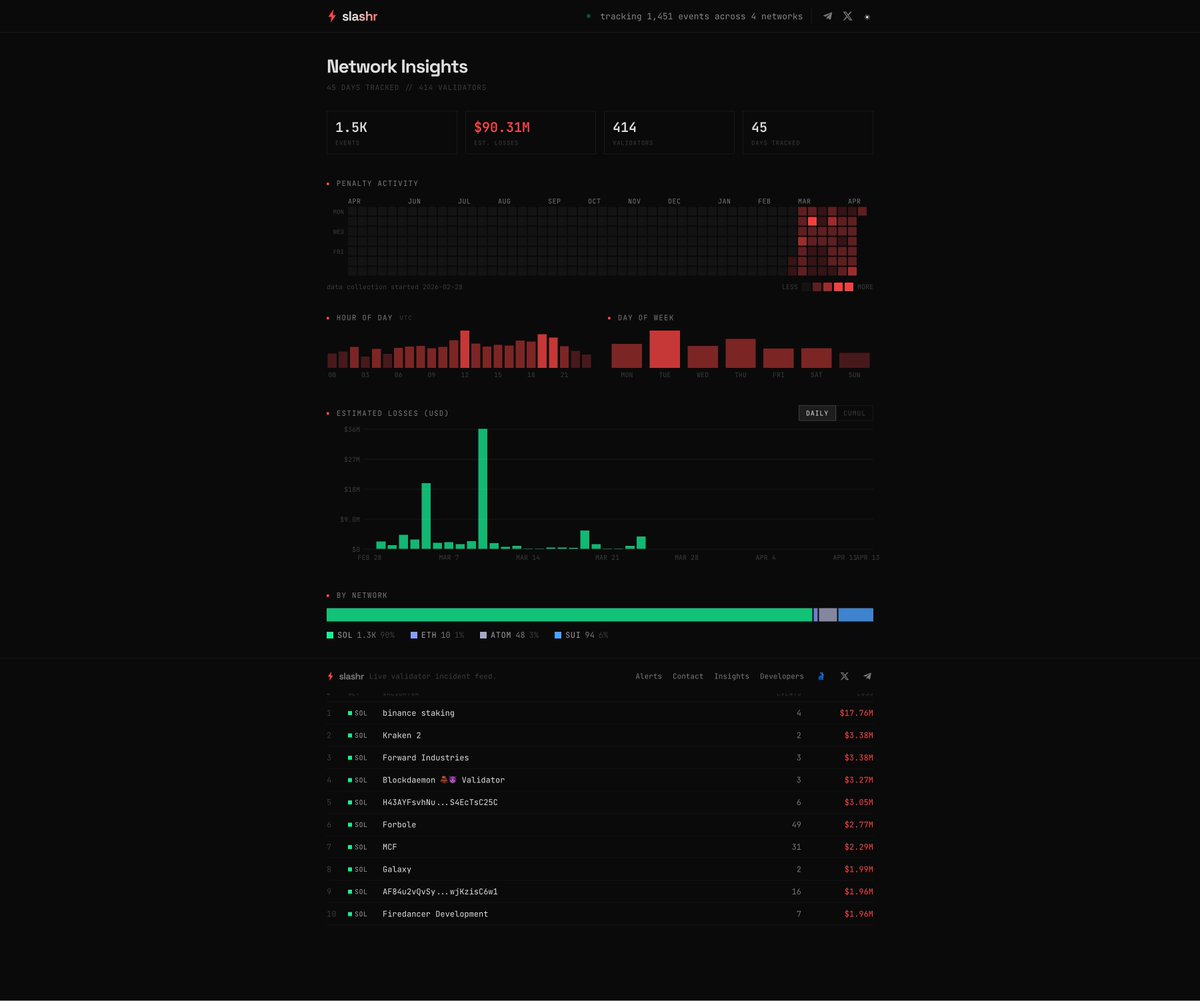
Task: Select the SUN bar in Day of Week
Action: pos(854,360)
